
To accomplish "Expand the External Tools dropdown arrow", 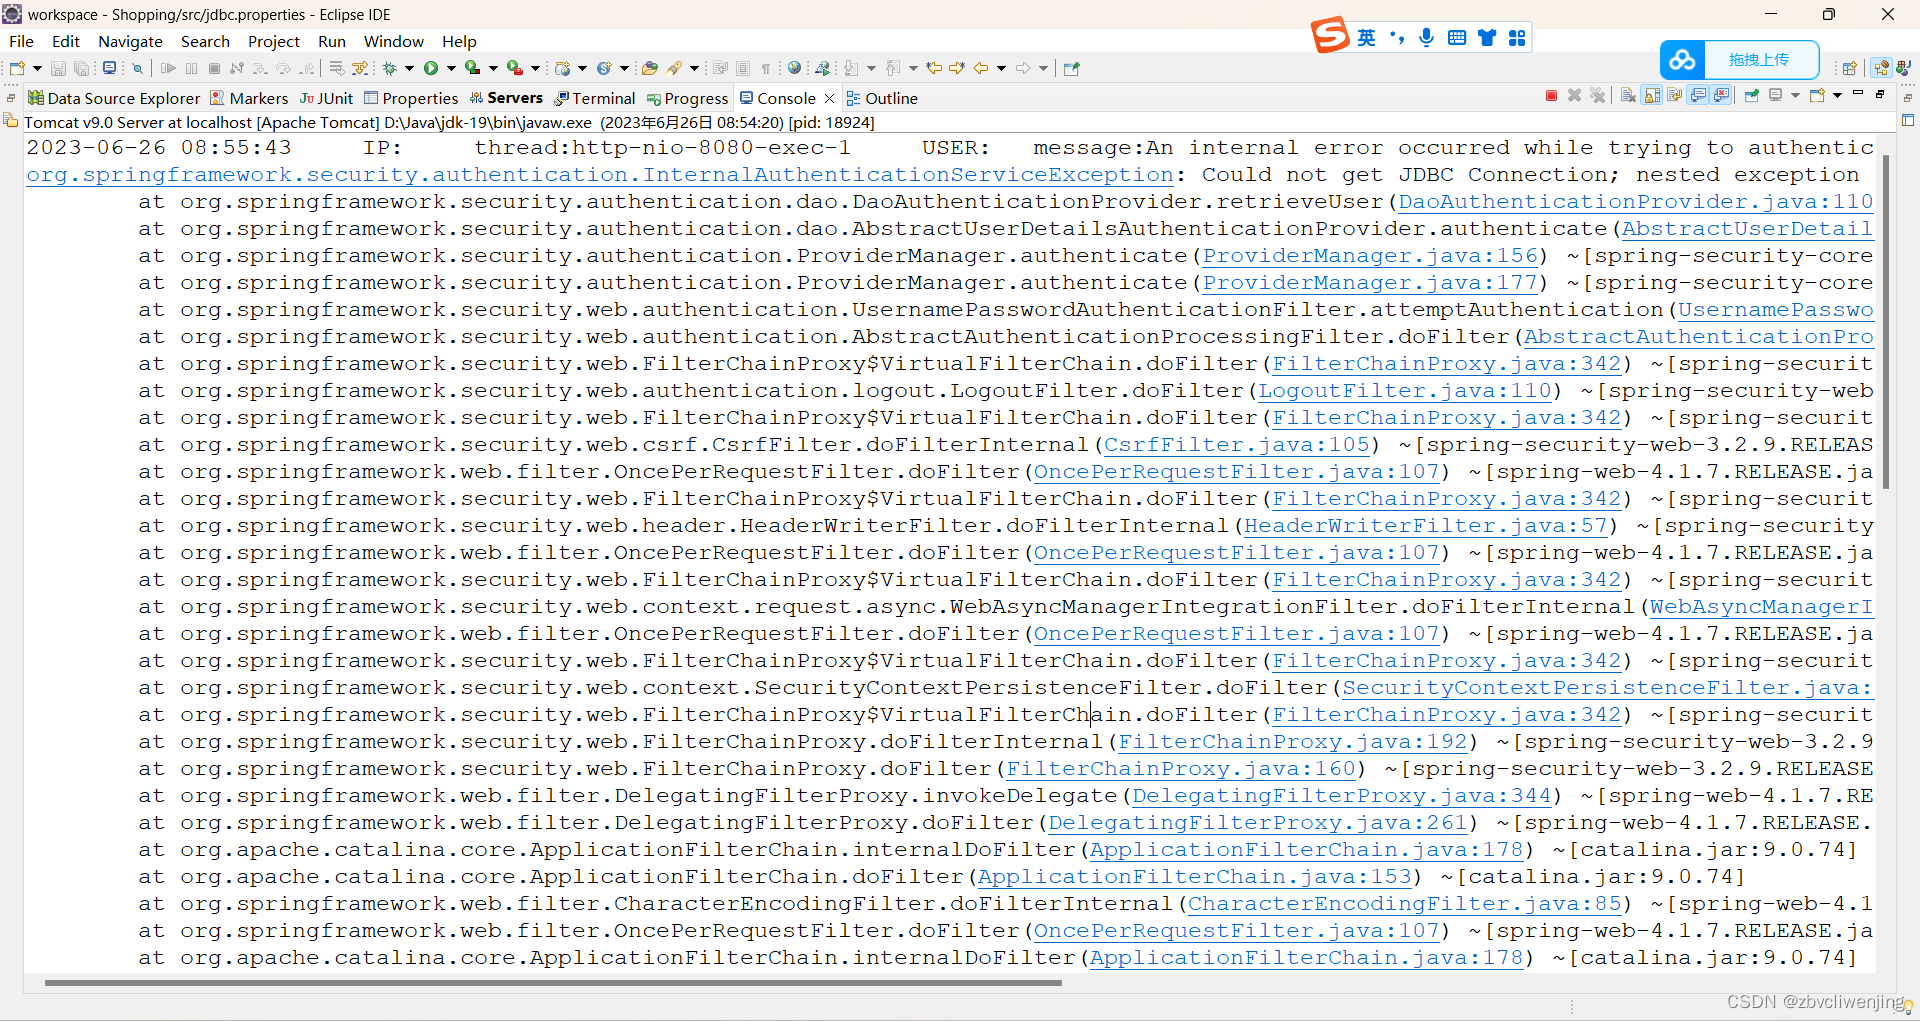I will tap(535, 68).
